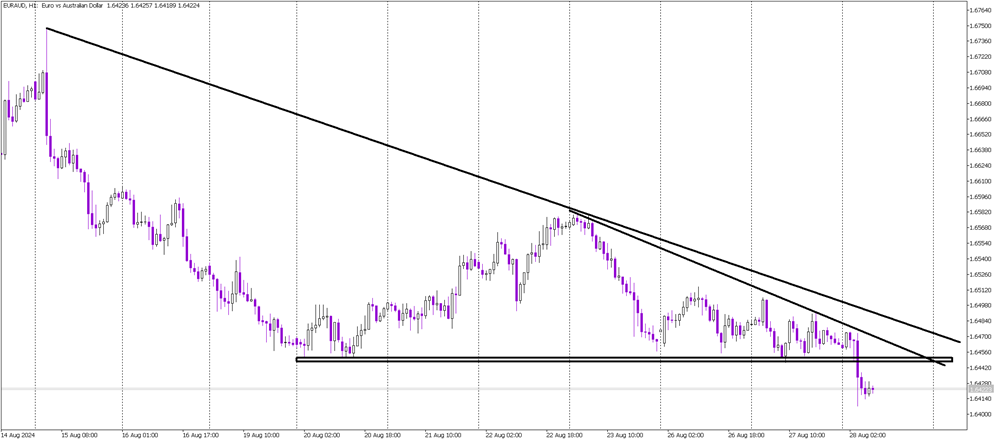
Task: Click the 1.65540 price axis label
Action: (x=980, y=243)
